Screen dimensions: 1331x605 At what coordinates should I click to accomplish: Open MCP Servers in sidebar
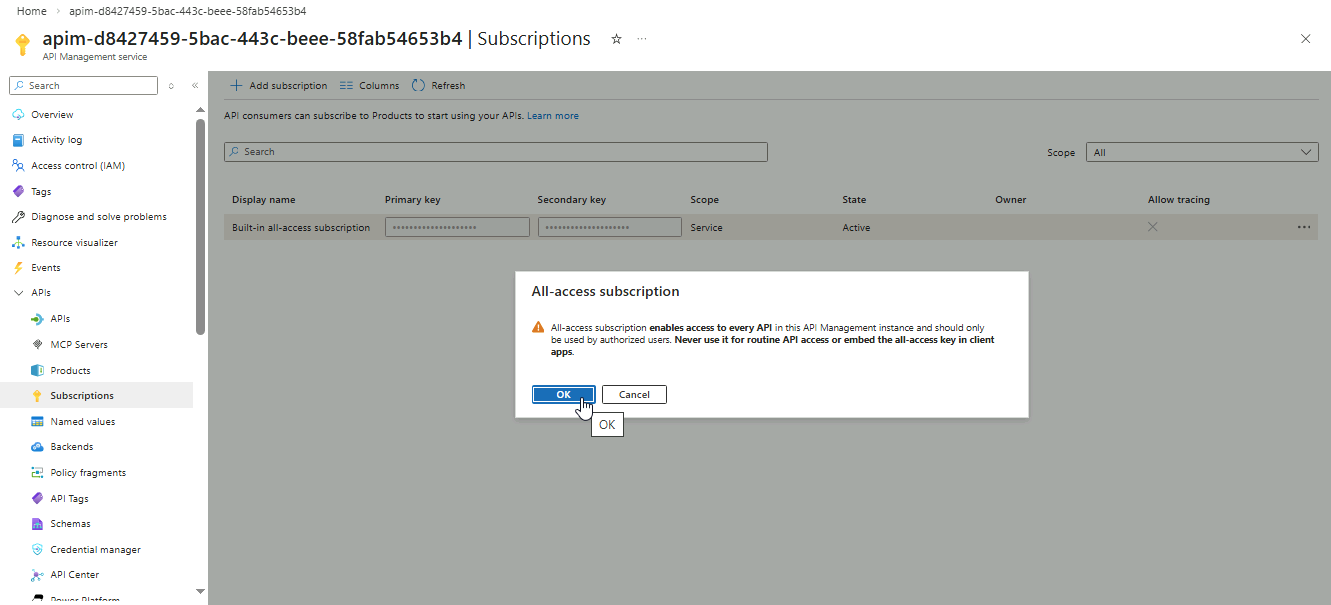[79, 345]
